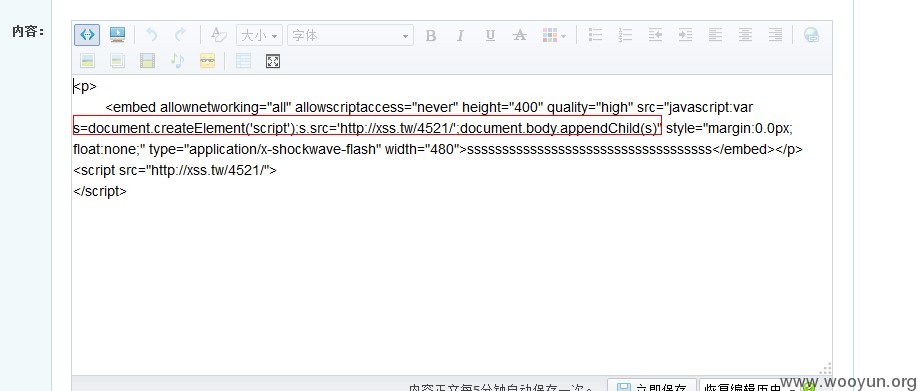Screen dimensions: 918x391
Task: Click the document.createElement('script') code line
Action: 367,128
